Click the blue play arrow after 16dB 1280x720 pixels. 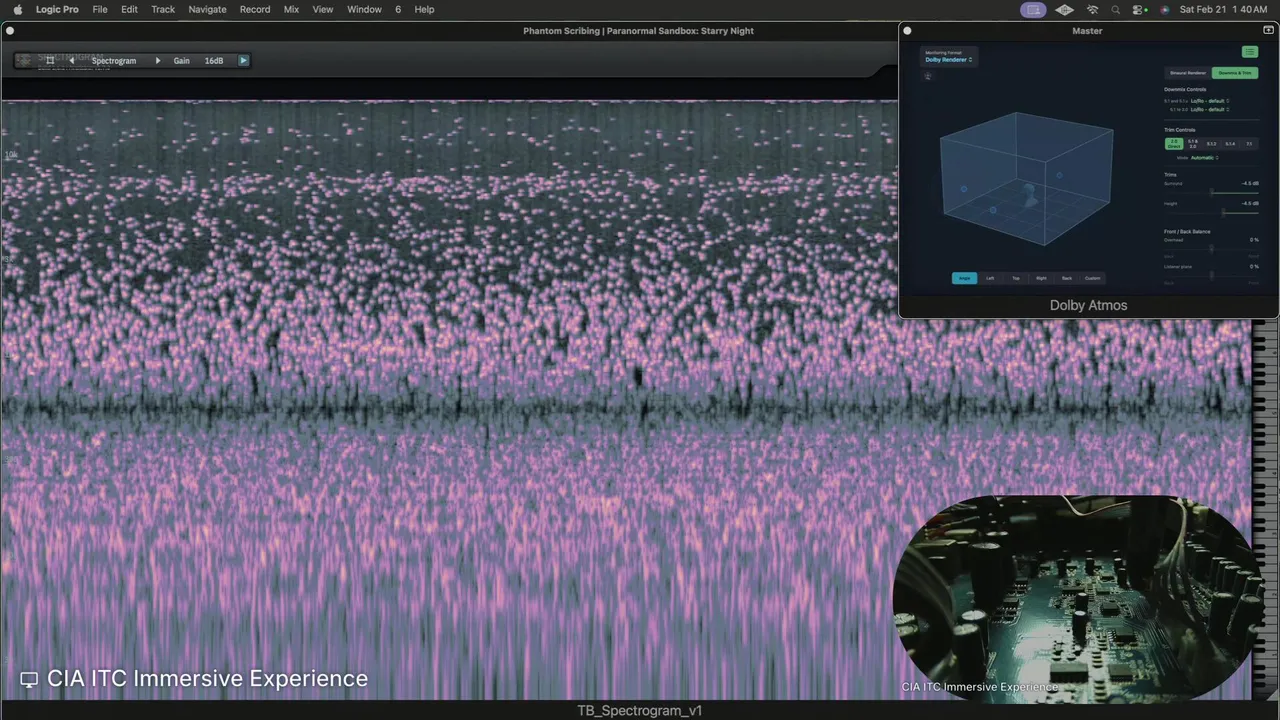(243, 61)
